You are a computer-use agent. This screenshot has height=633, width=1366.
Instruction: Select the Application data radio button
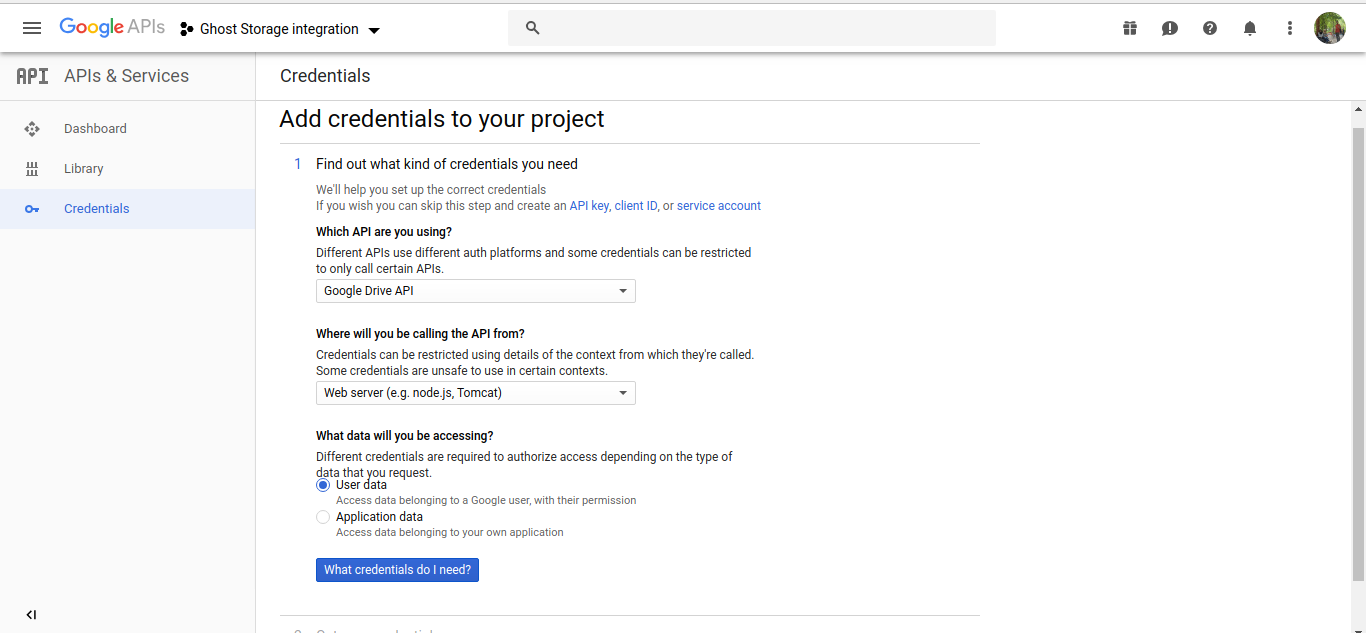(x=323, y=517)
